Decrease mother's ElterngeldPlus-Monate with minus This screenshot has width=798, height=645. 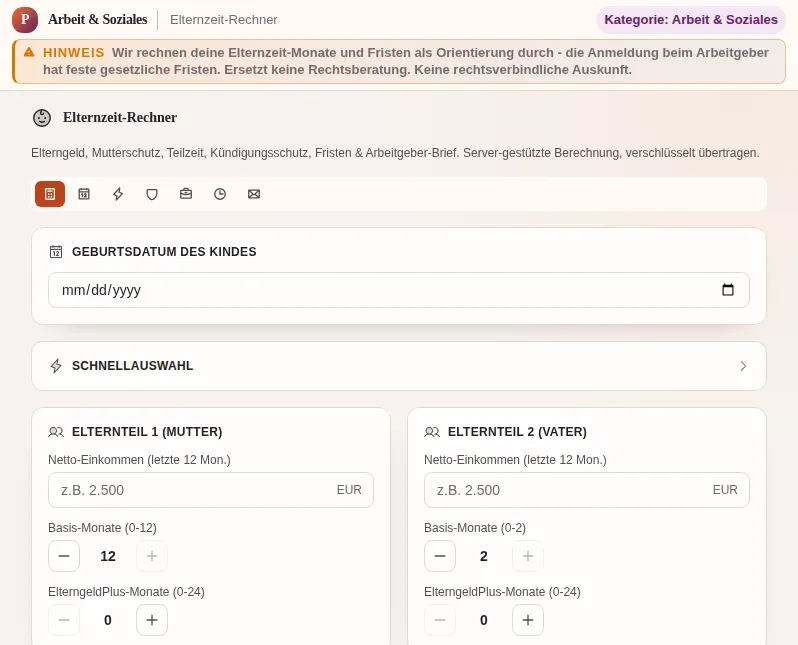[64, 620]
